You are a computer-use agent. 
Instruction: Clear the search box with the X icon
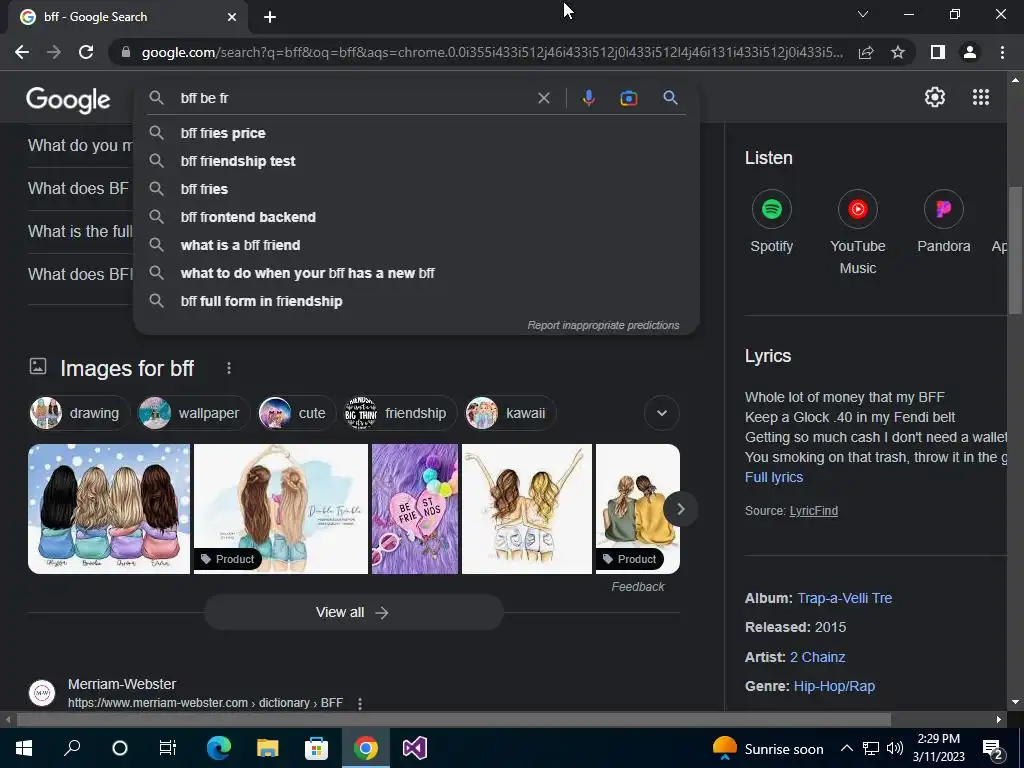[543, 98]
